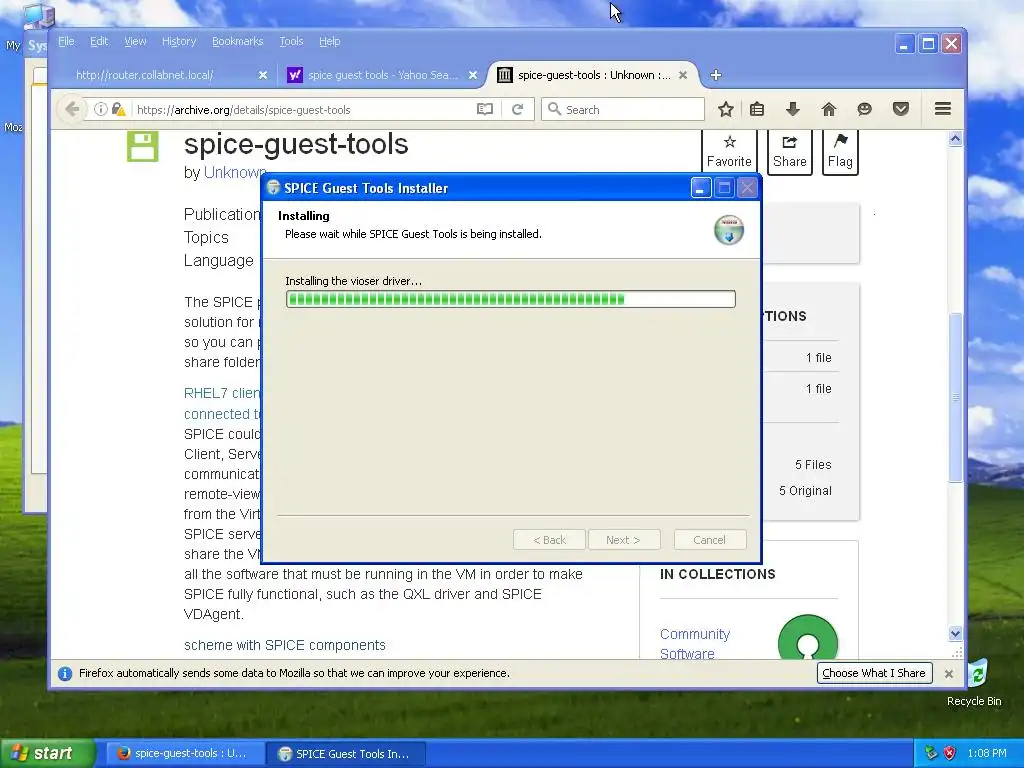This screenshot has width=1024, height=768.
Task: Click the lock with warning icon in the address bar
Action: [118, 109]
